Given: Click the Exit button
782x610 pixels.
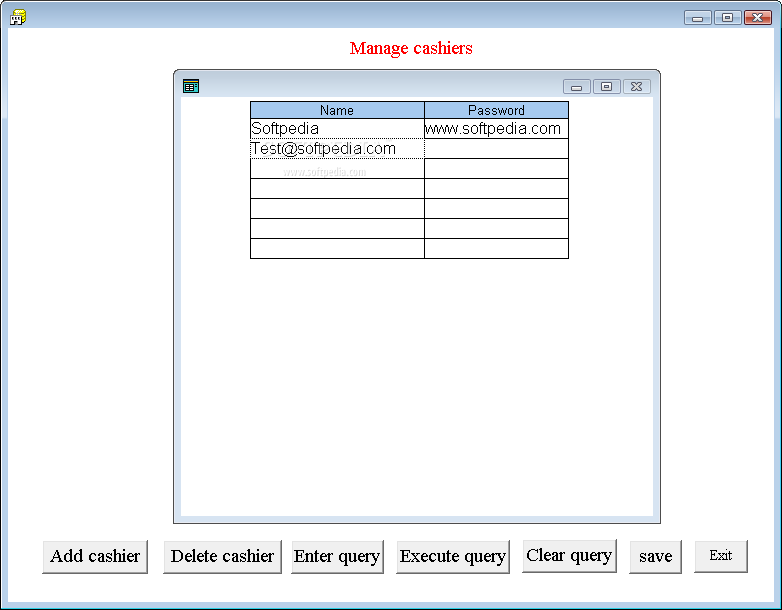Looking at the screenshot, I should (721, 556).
